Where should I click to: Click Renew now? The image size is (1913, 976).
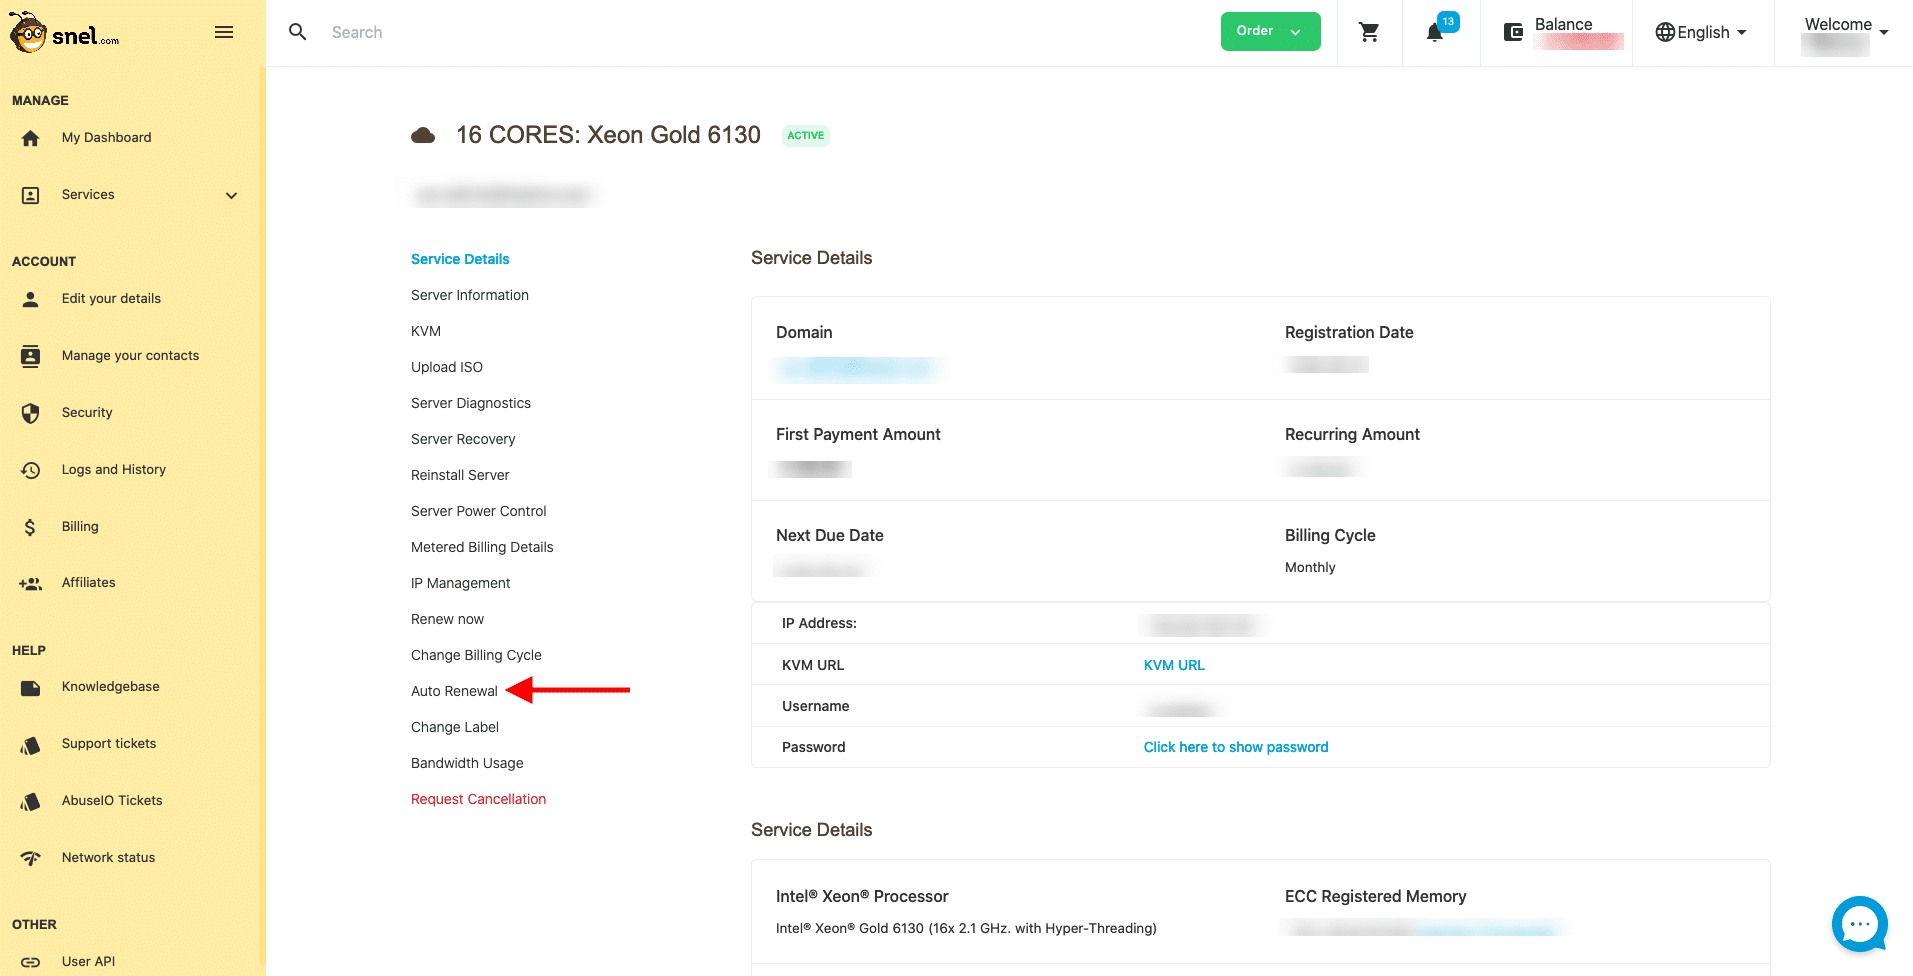447,619
